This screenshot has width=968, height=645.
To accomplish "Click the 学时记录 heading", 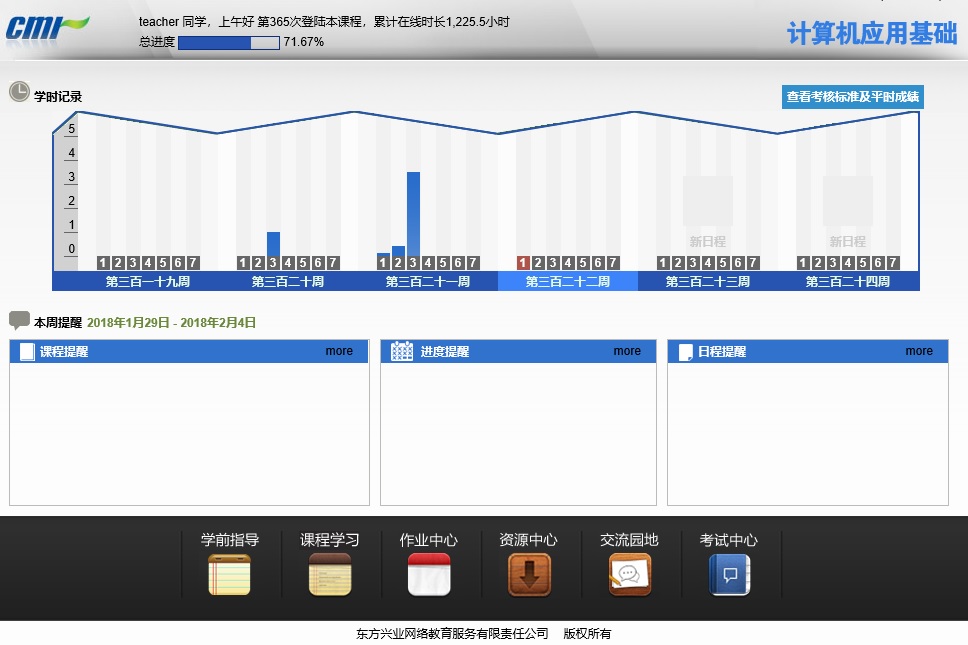I will [58, 96].
